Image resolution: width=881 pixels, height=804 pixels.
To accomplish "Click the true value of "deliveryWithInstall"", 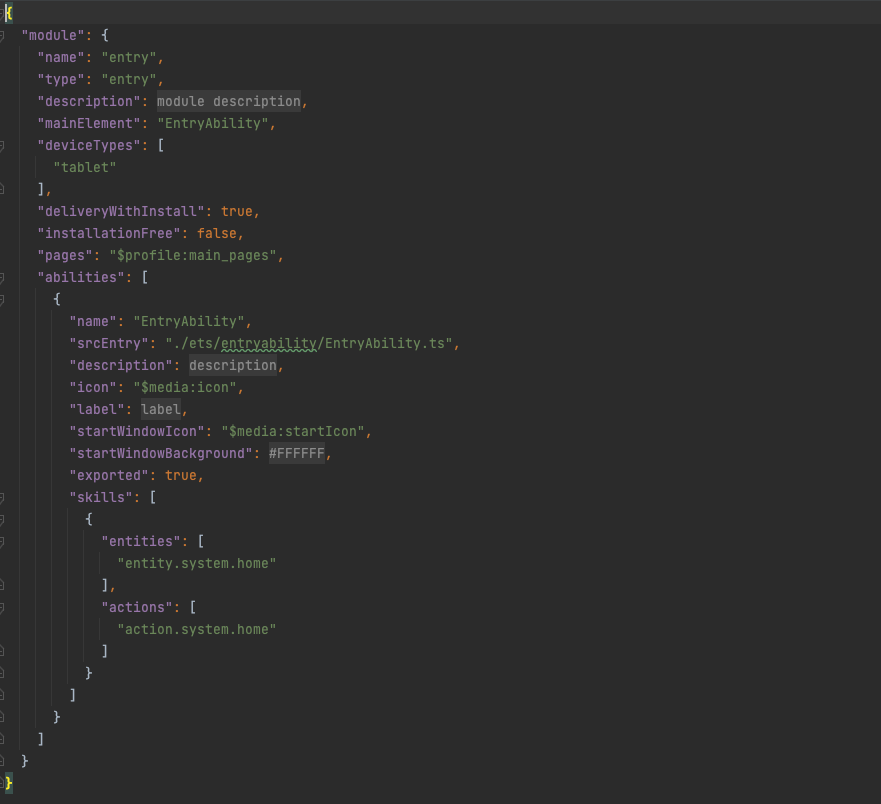I will click(237, 212).
